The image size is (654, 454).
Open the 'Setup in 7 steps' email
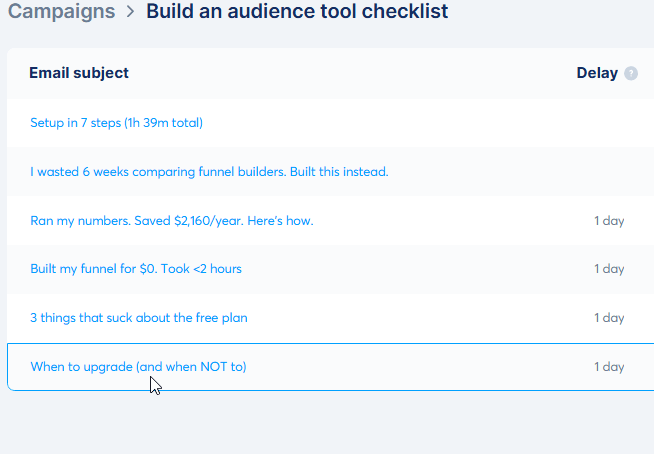click(x=116, y=123)
